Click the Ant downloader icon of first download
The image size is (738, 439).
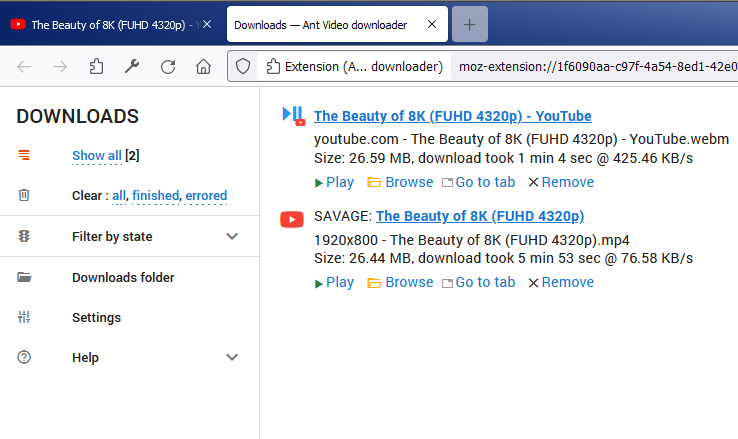click(x=294, y=116)
